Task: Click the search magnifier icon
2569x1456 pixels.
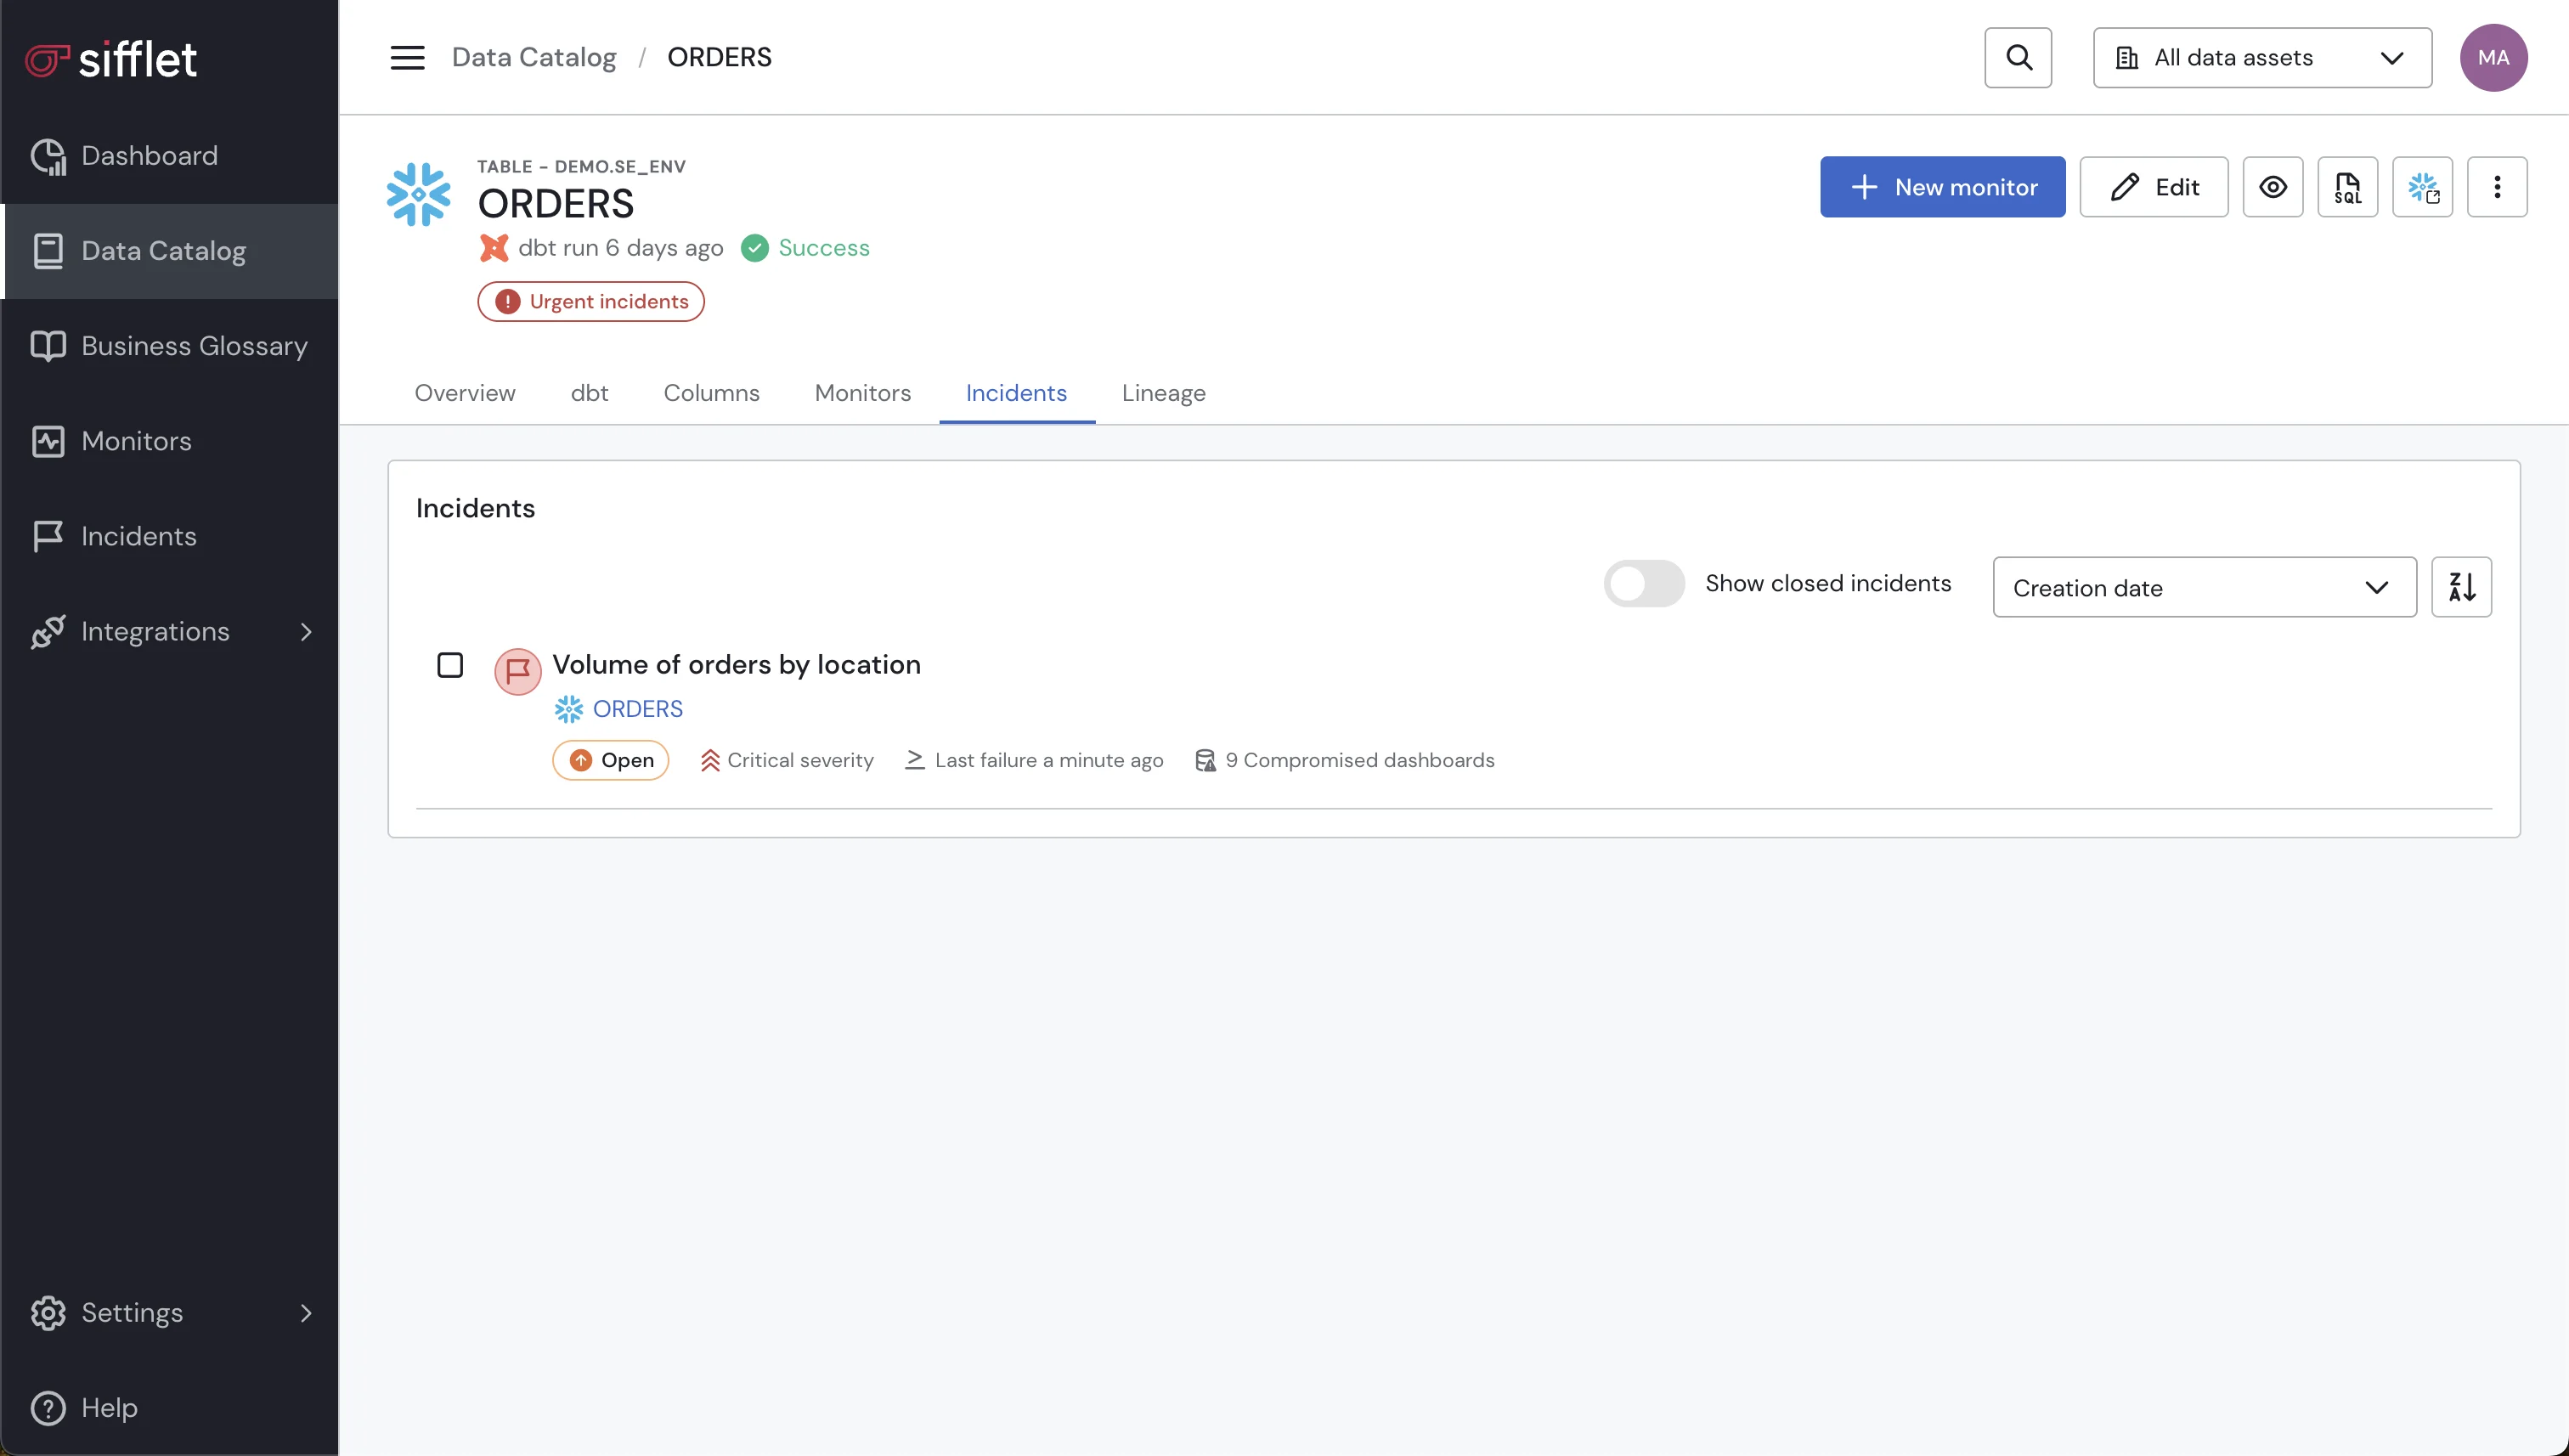Action: pos(2018,57)
